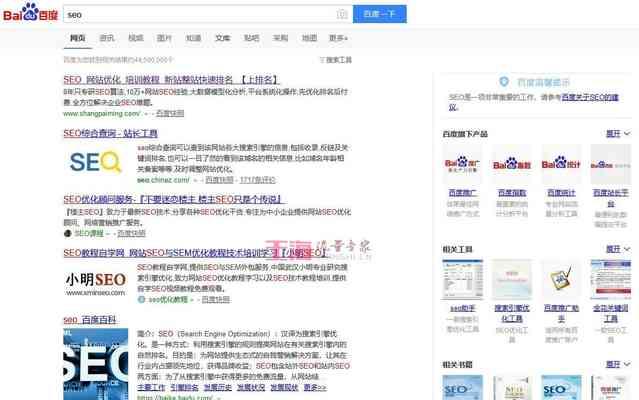Click the www.shangpaiming.com URL
The height and width of the screenshot is (400, 639).
tap(102, 114)
